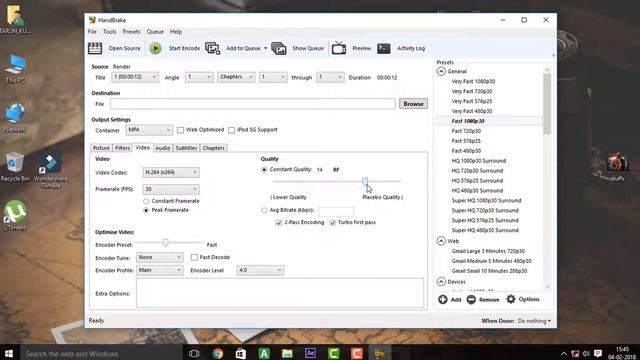Check the Fast Decode checkbox
This screenshot has height=360, width=640.
click(x=194, y=257)
